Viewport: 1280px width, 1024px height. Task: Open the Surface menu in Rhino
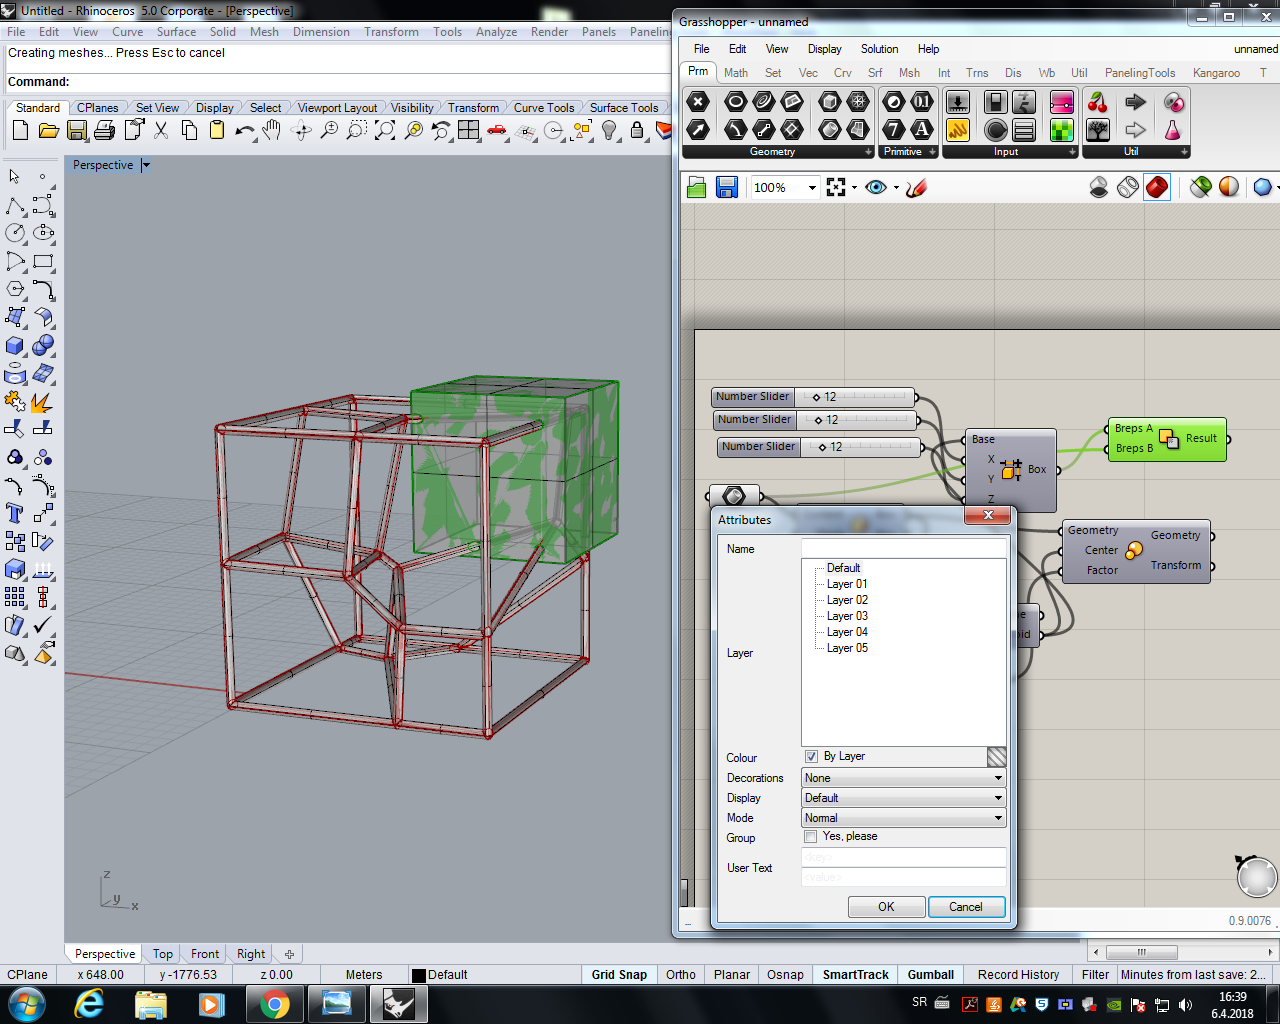point(176,32)
